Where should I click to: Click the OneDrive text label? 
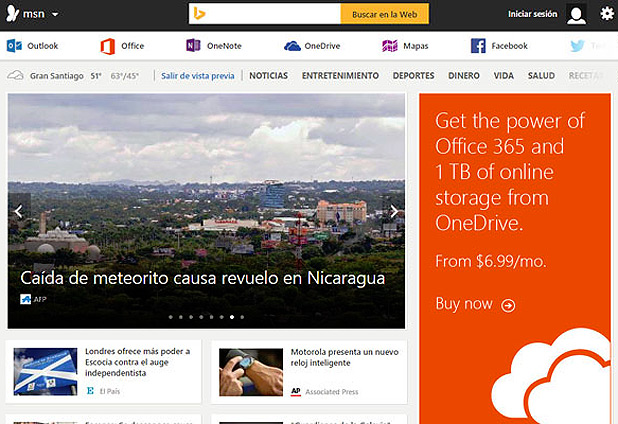(x=322, y=46)
